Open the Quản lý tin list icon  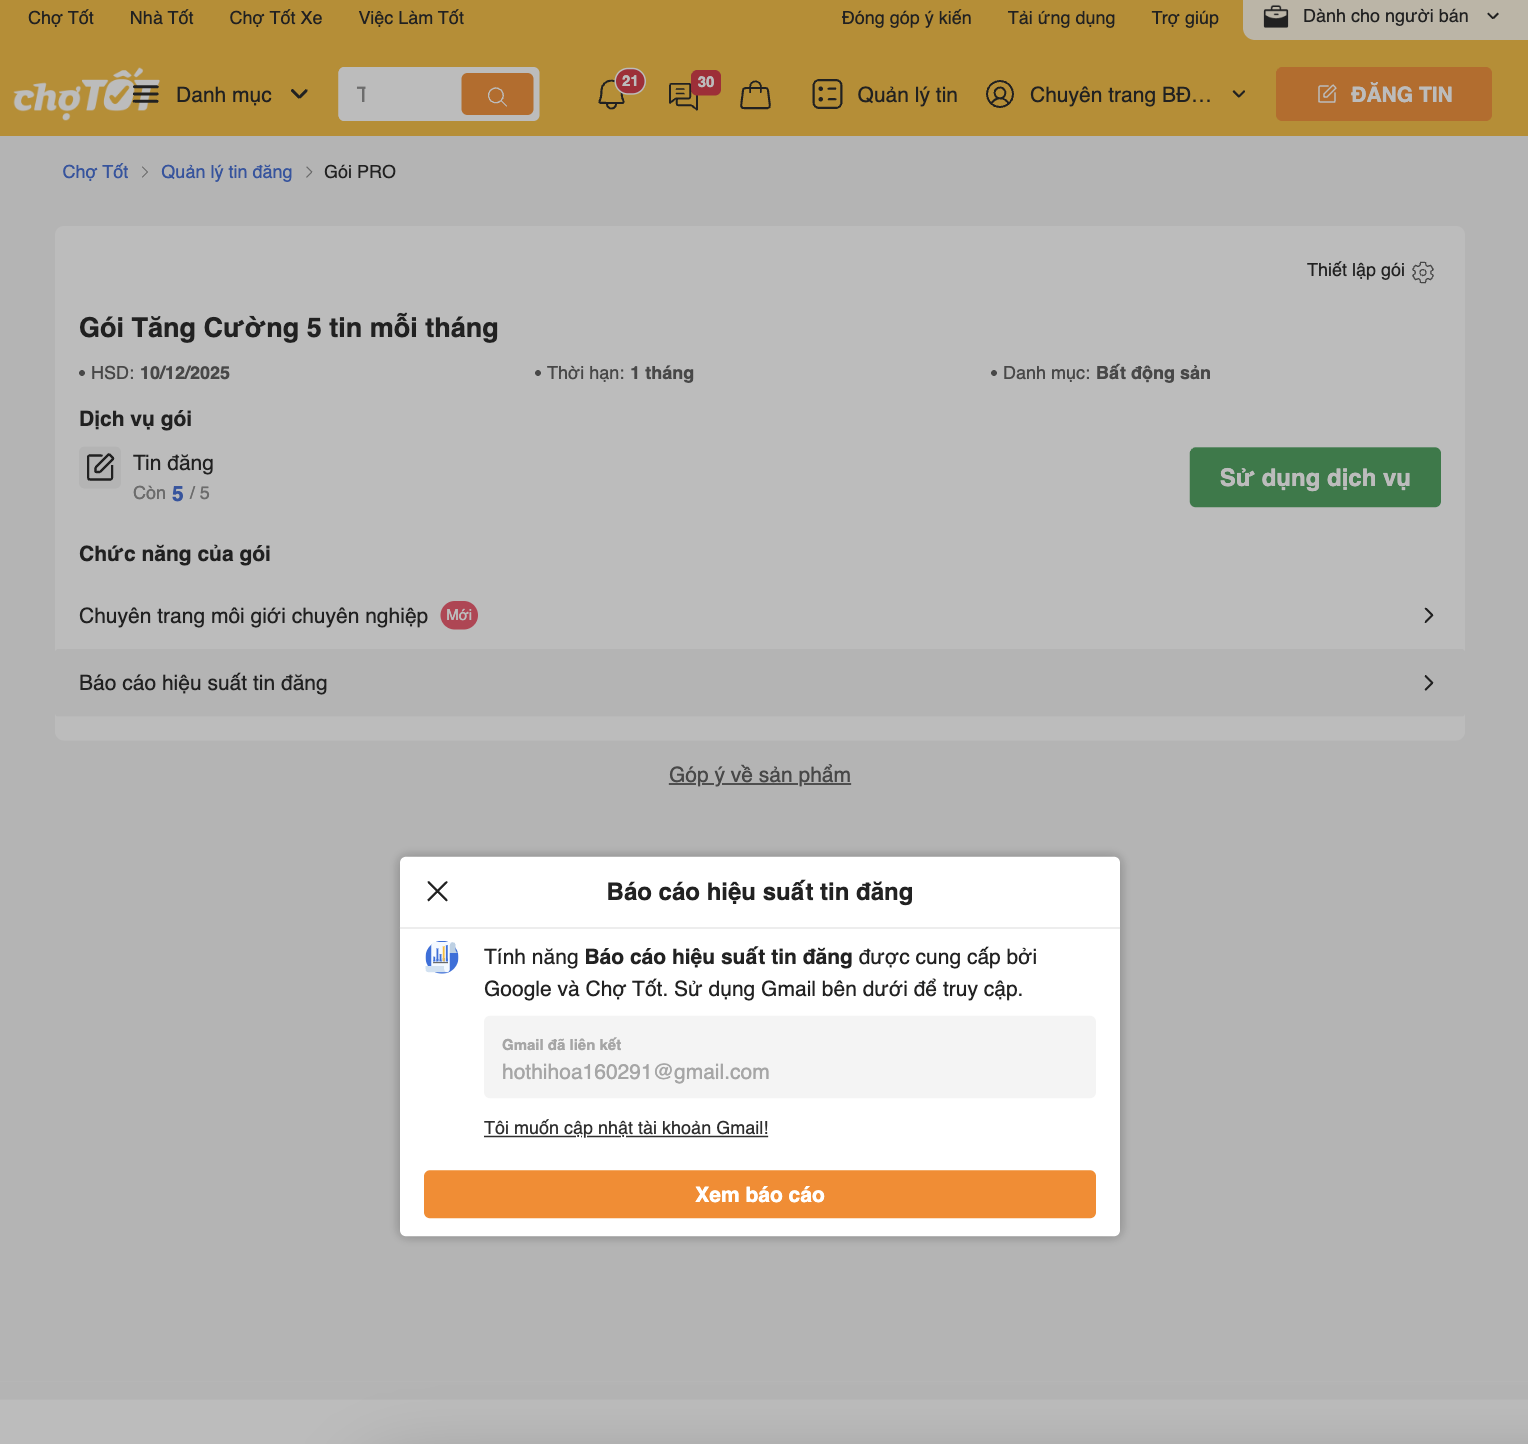pos(827,94)
